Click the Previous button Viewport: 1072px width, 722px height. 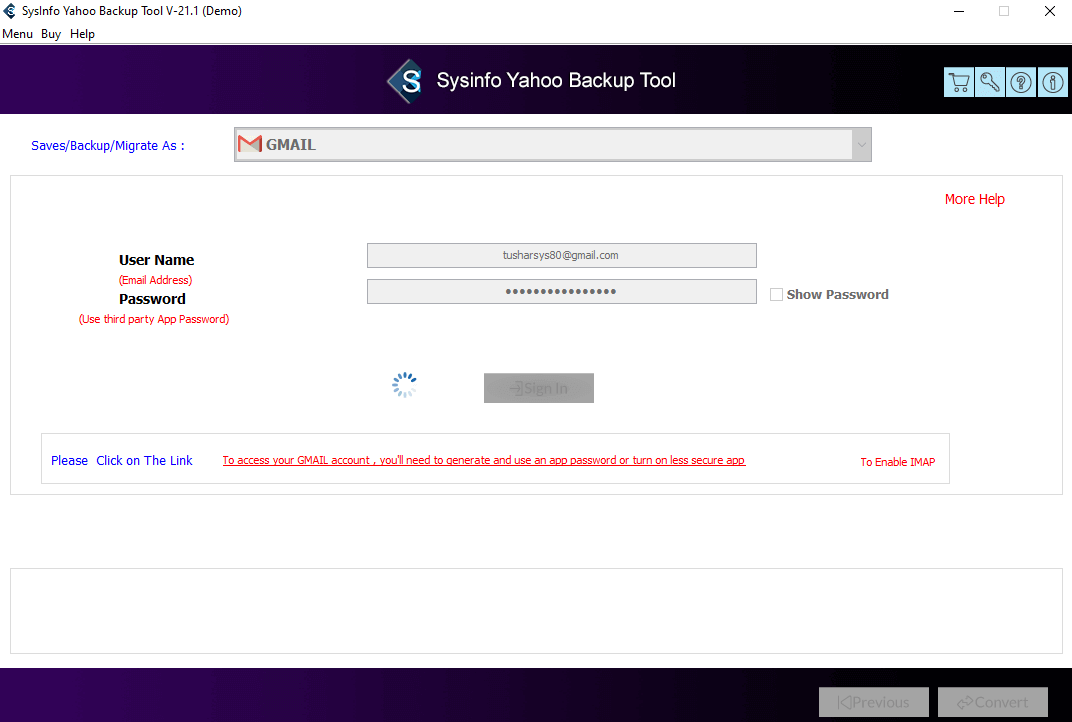pyautogui.click(x=874, y=702)
